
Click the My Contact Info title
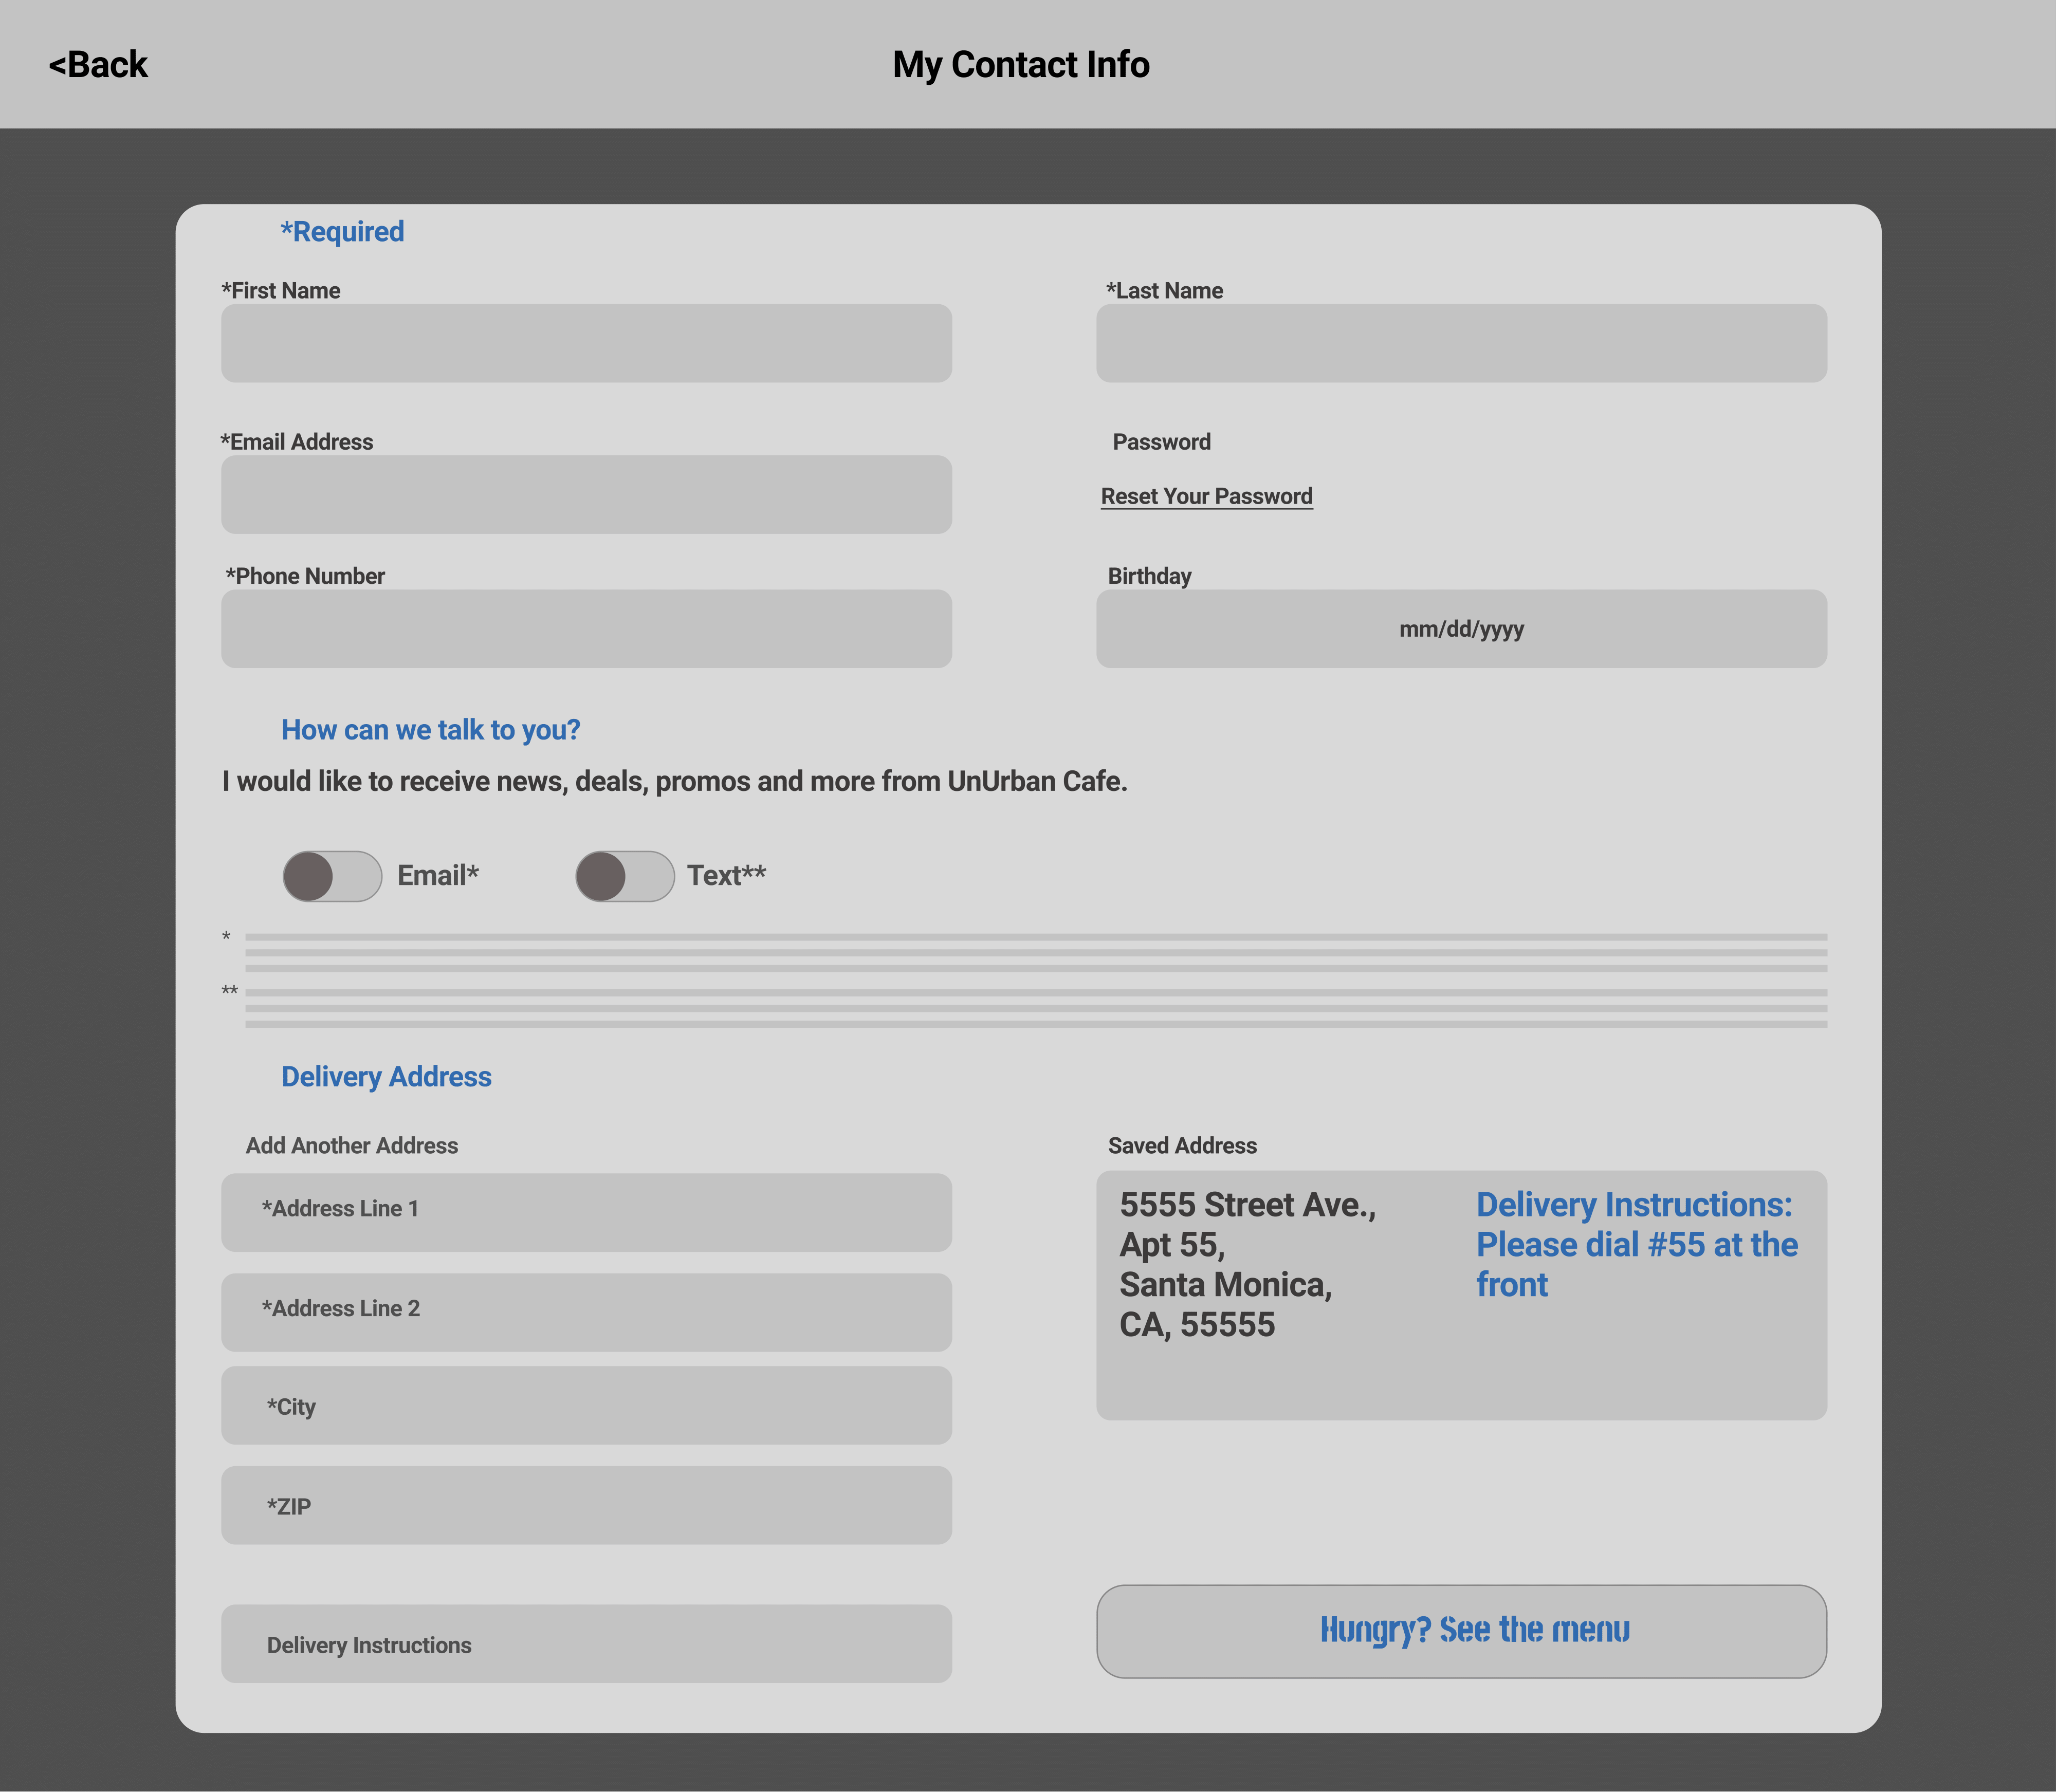(x=1021, y=65)
